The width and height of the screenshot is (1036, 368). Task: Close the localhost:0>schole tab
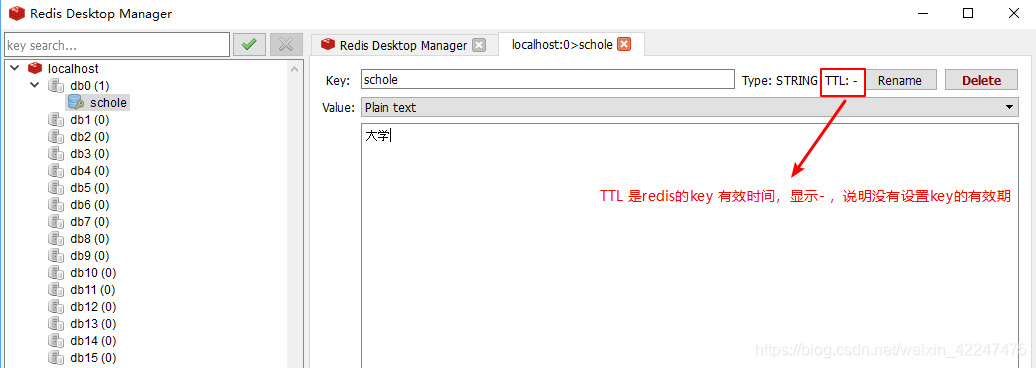(x=624, y=45)
